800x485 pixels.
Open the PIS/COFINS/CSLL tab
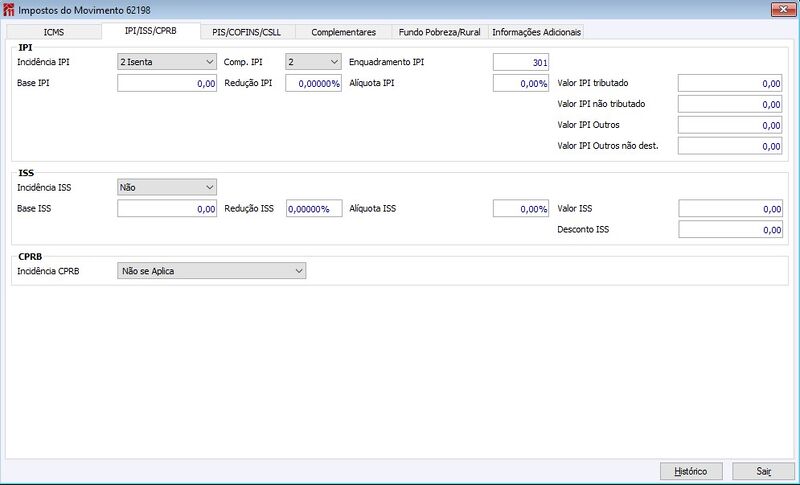[x=247, y=32]
